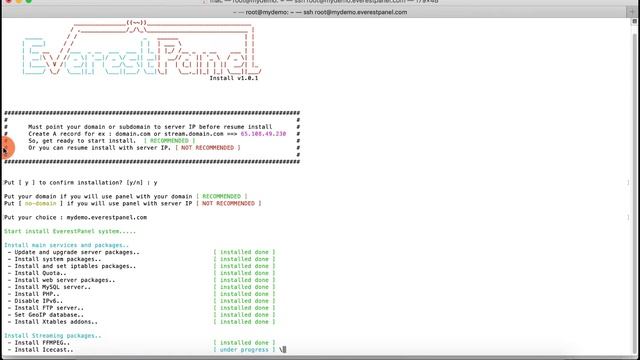640x360 pixels.
Task: Click the typed domain mydemo.everestpanel.com
Action: [107, 217]
